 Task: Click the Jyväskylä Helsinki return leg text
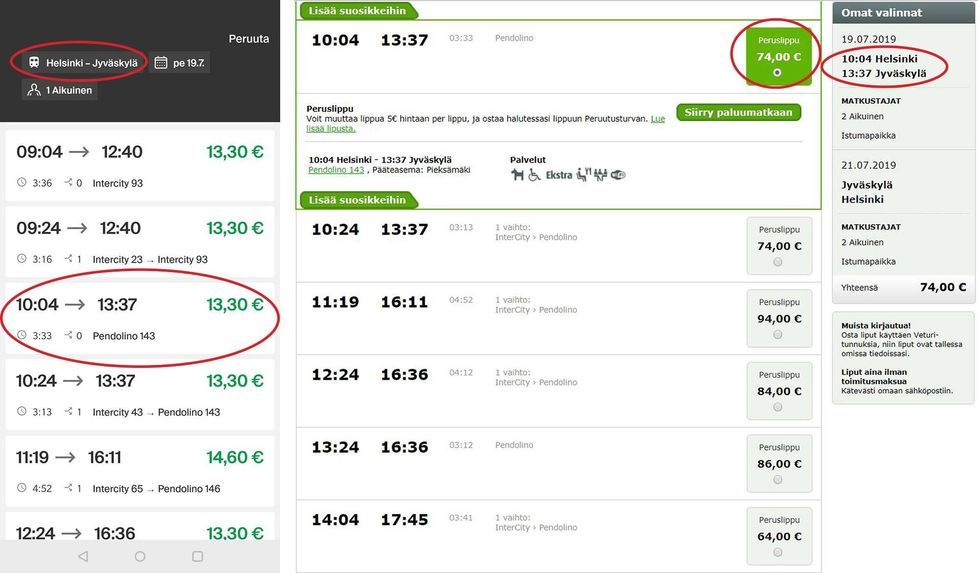(x=867, y=192)
